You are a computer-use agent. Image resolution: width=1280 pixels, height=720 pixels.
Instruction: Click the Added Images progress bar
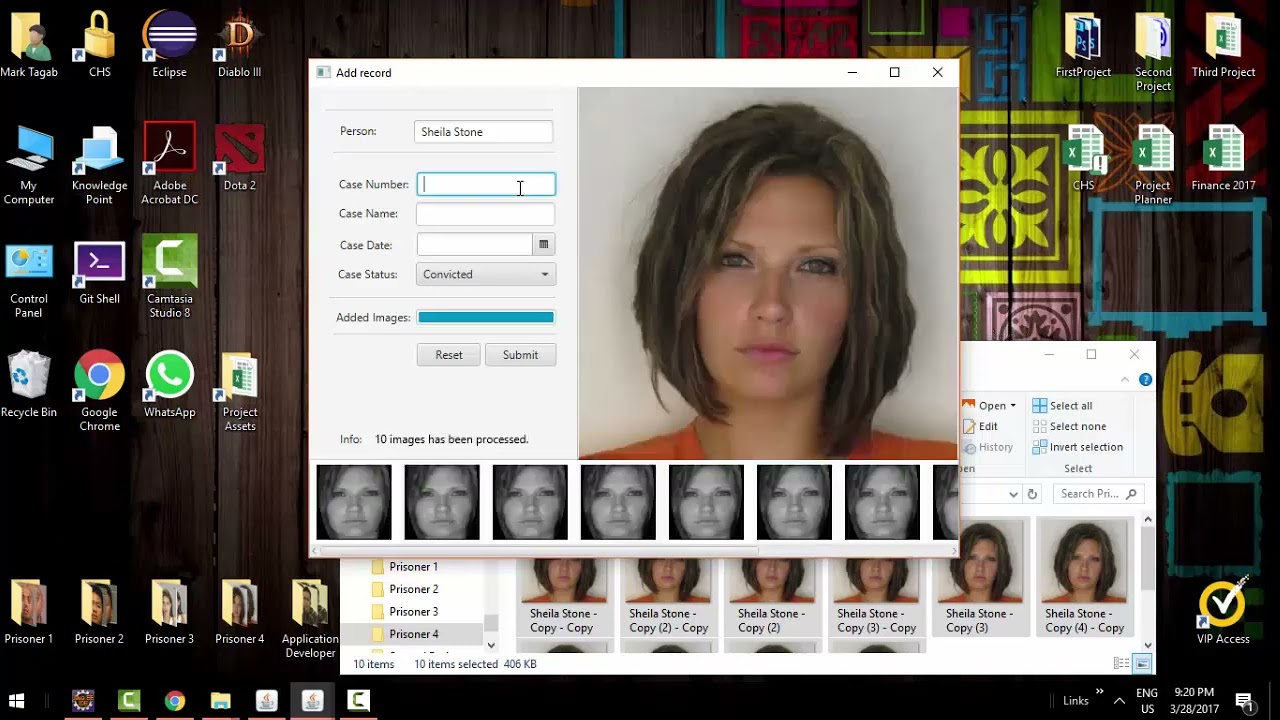tap(486, 317)
